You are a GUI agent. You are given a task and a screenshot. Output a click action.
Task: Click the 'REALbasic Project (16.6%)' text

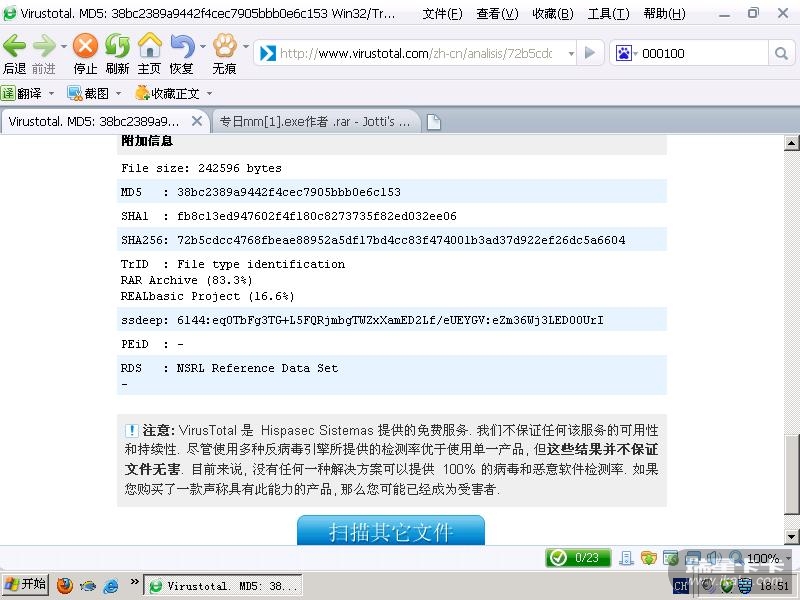207,296
